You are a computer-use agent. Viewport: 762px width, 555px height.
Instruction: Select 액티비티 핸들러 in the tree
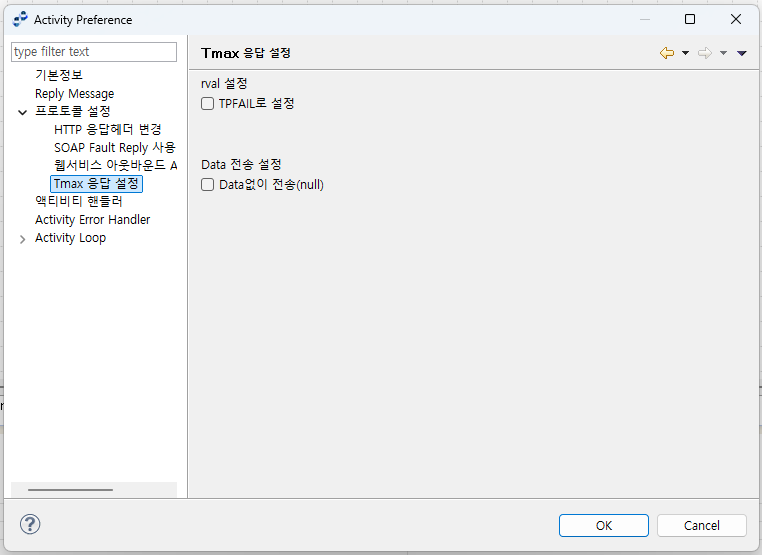click(x=79, y=201)
